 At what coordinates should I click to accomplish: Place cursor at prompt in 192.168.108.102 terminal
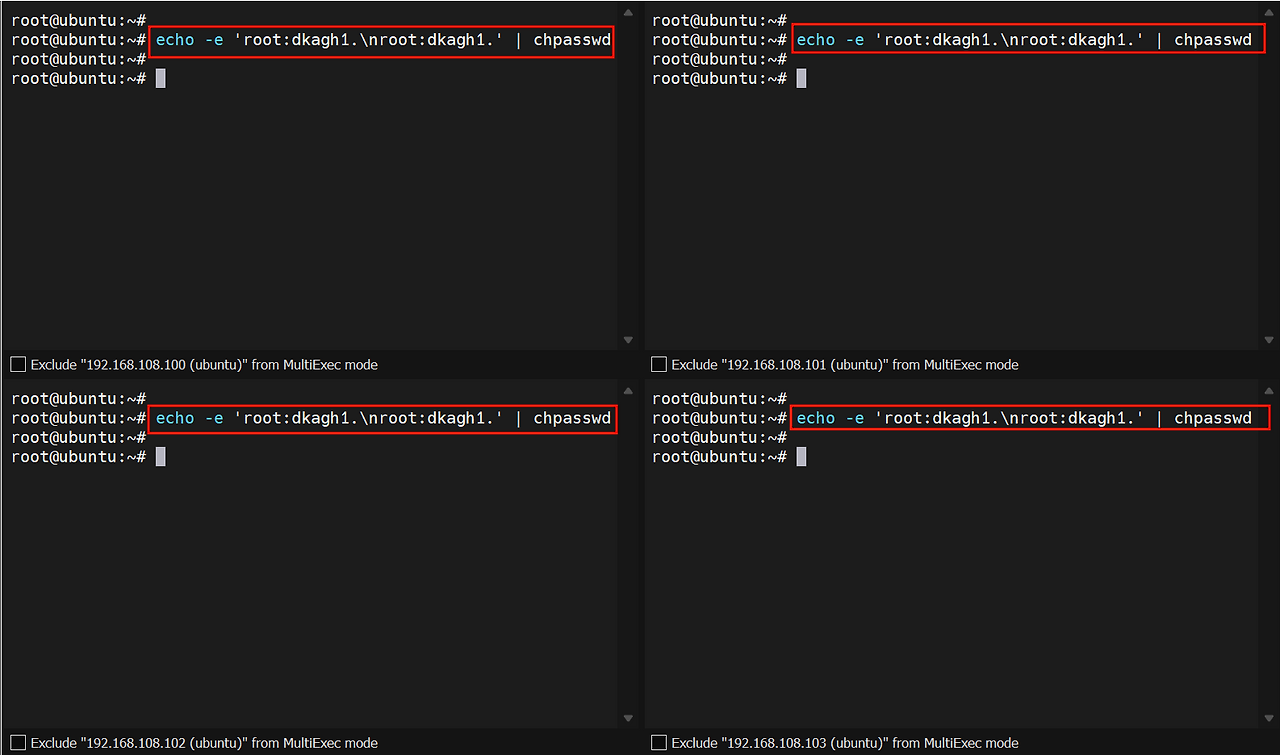point(160,457)
